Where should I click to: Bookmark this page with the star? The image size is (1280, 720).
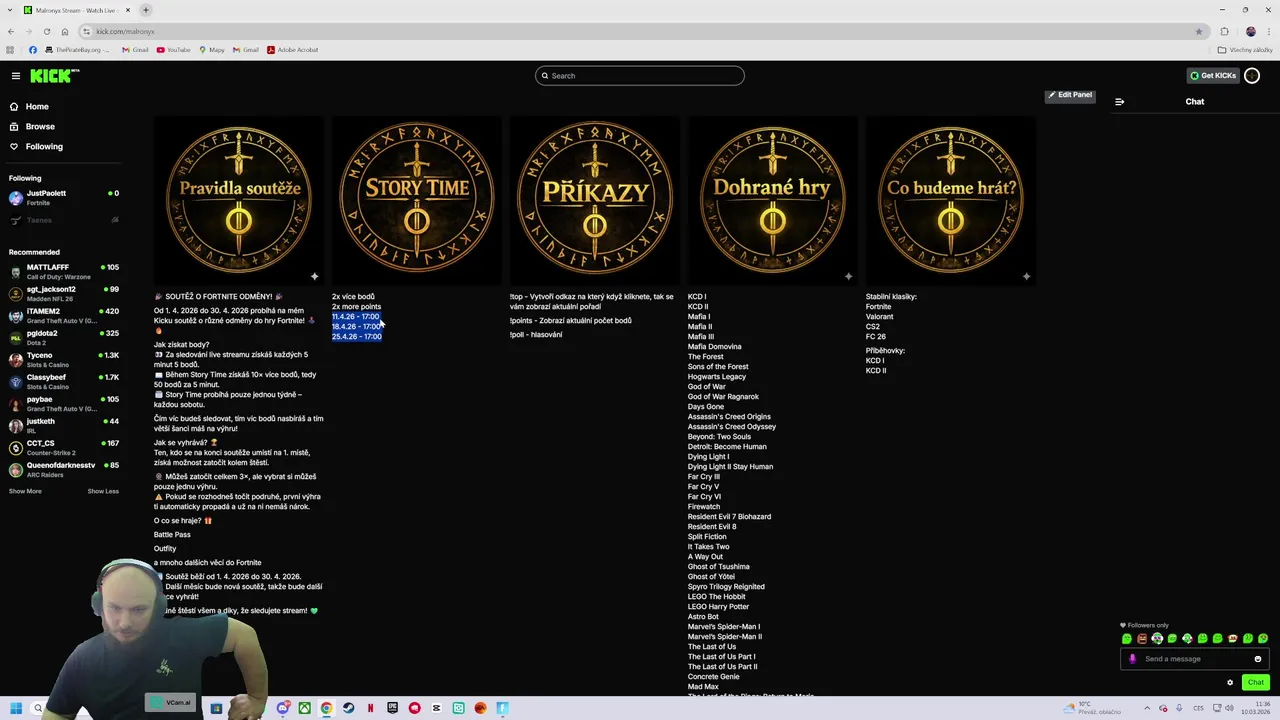(x=1199, y=31)
